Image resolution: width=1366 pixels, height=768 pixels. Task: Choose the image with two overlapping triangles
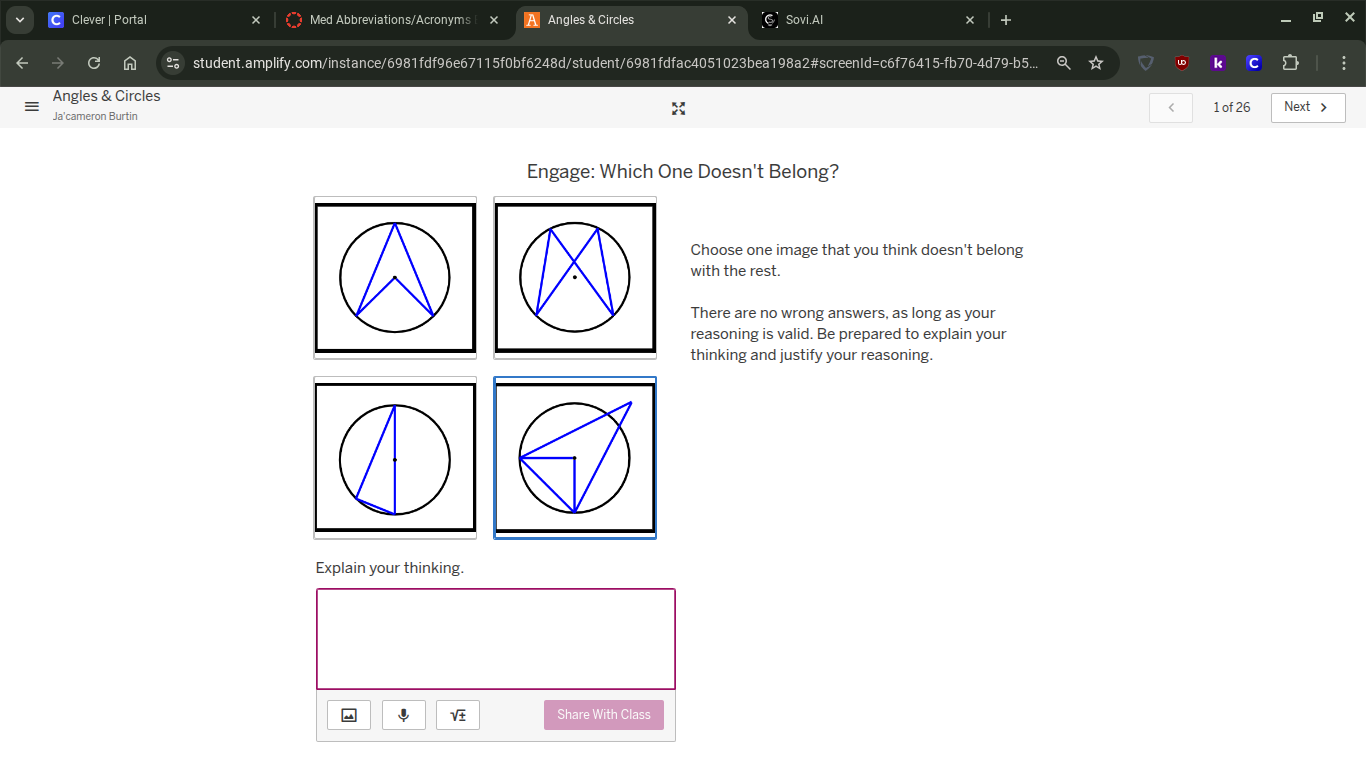point(575,277)
